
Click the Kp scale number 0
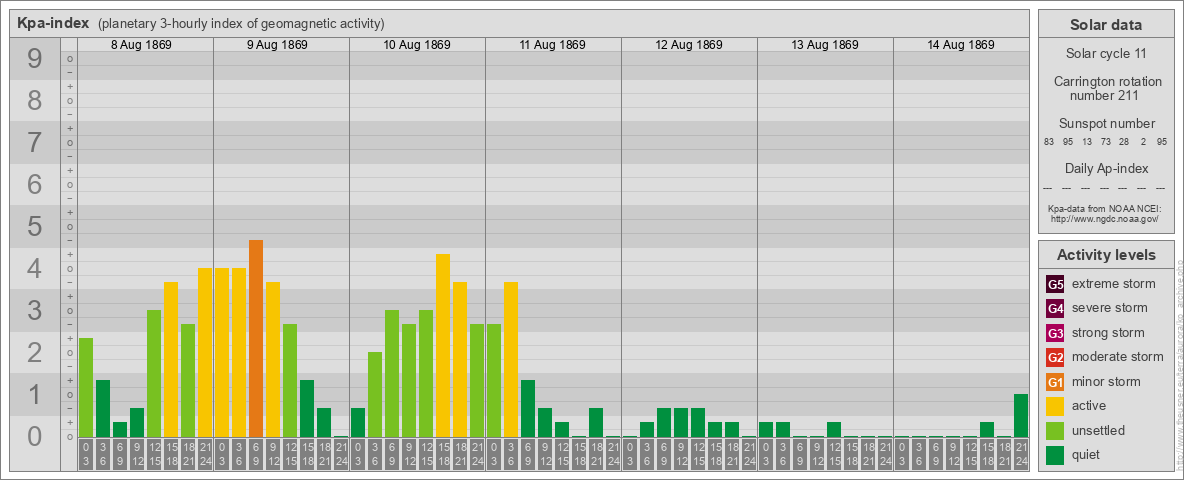pos(35,436)
